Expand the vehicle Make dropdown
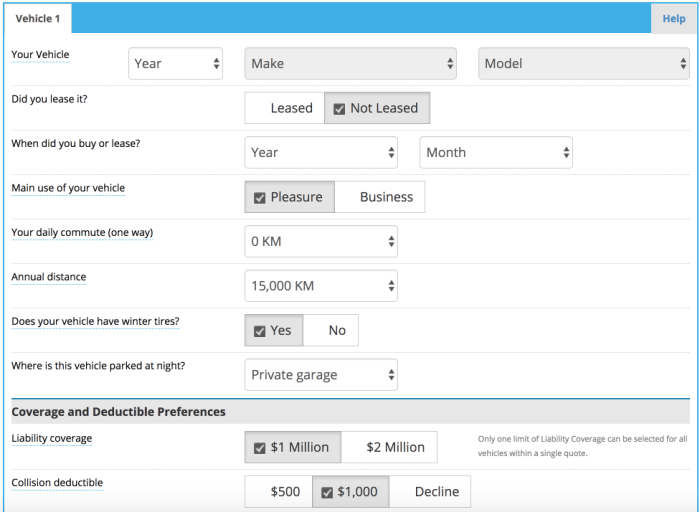700x512 pixels. click(x=350, y=64)
